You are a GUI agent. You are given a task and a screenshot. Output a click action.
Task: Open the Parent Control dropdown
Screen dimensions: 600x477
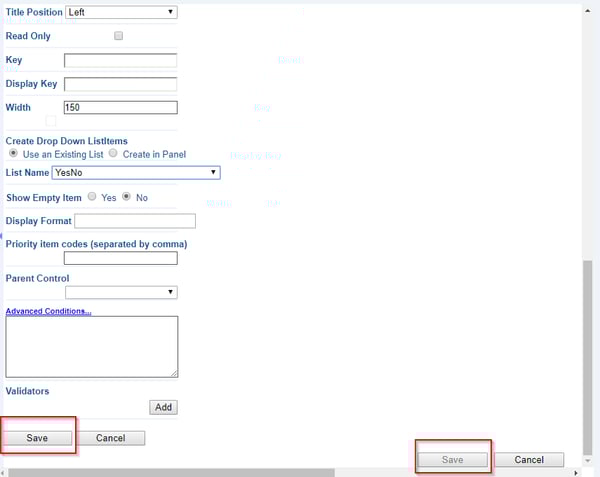120,292
